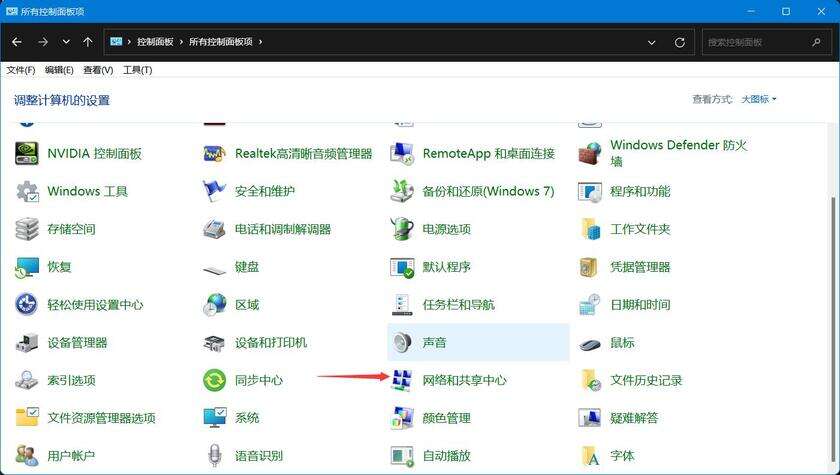Open the 声音 speaker icon
The image size is (840, 475).
(x=402, y=342)
